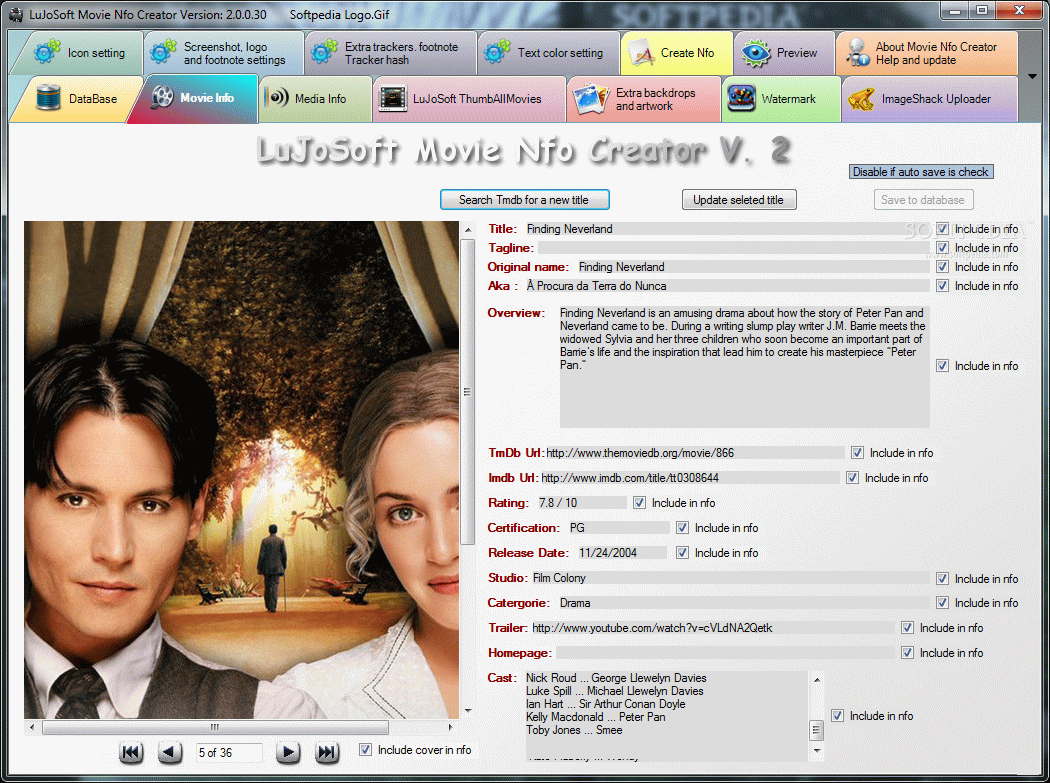Show the next cover image
1050x783 pixels.
click(x=288, y=752)
